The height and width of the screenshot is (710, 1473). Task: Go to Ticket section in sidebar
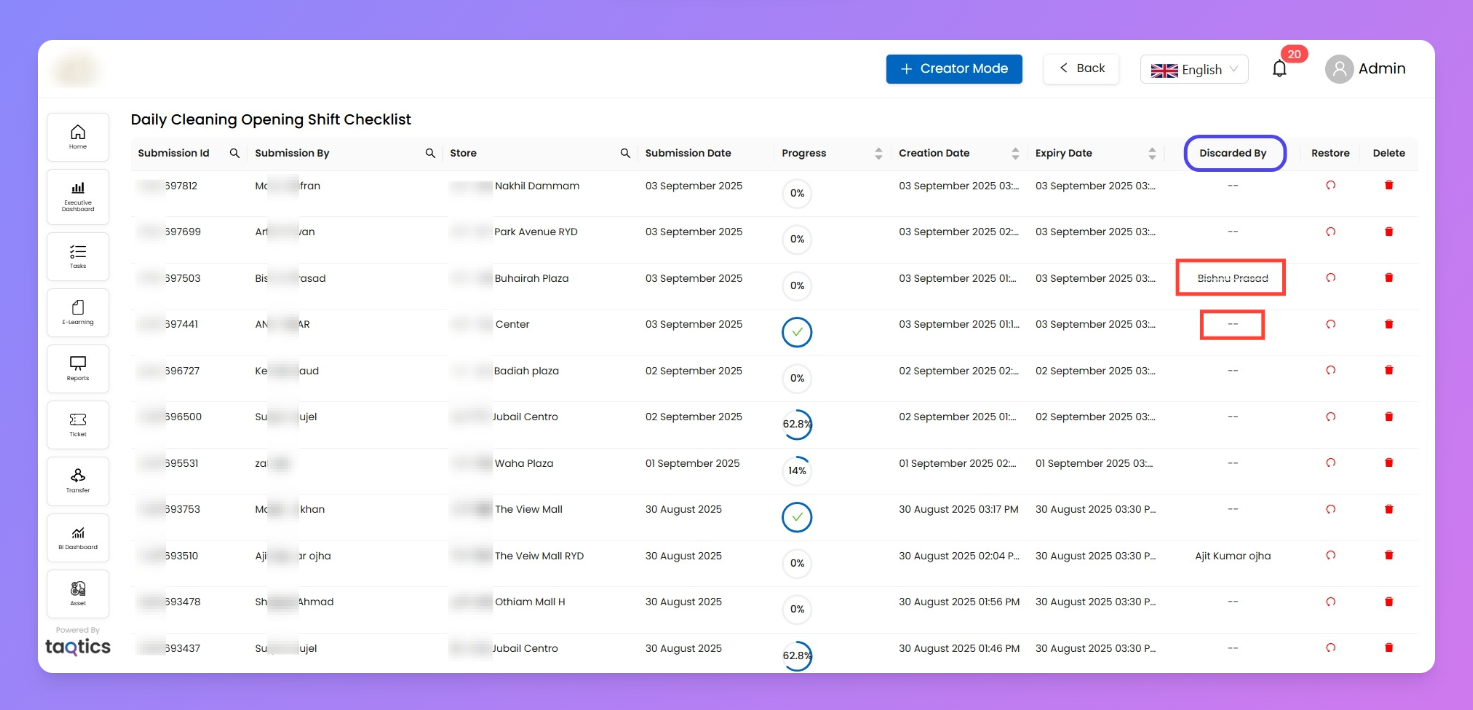pyautogui.click(x=78, y=424)
